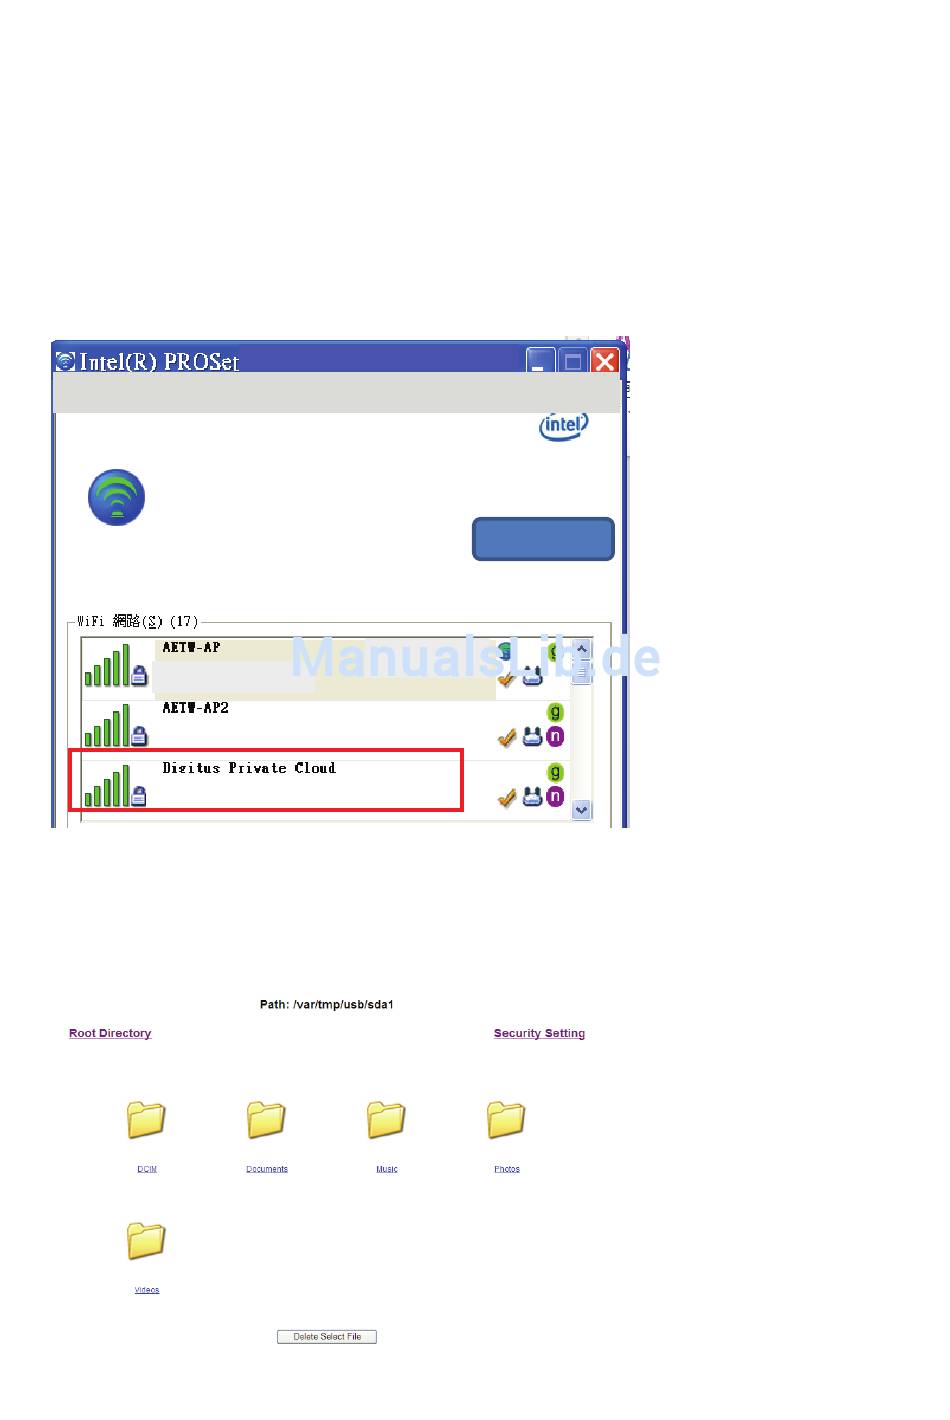Click the green g badge in AETW-AP2 row
The height and width of the screenshot is (1420, 950).
pos(555,712)
